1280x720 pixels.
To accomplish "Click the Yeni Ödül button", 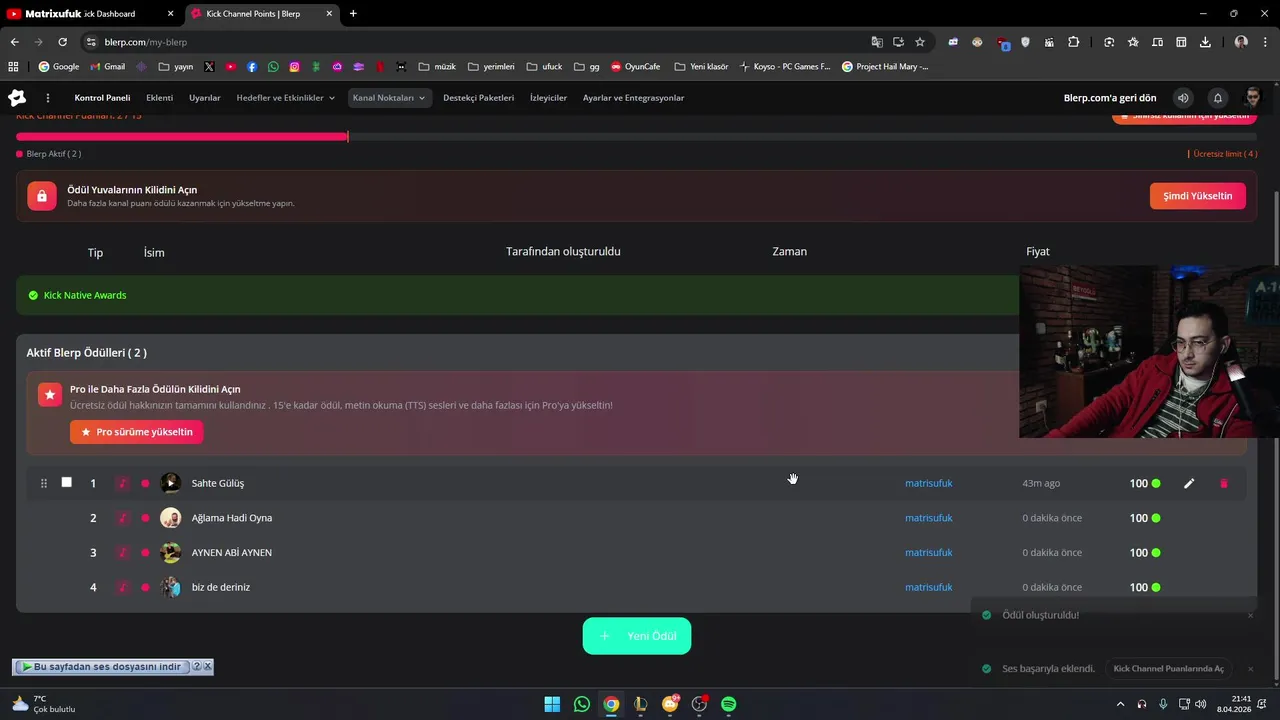I will 637,636.
